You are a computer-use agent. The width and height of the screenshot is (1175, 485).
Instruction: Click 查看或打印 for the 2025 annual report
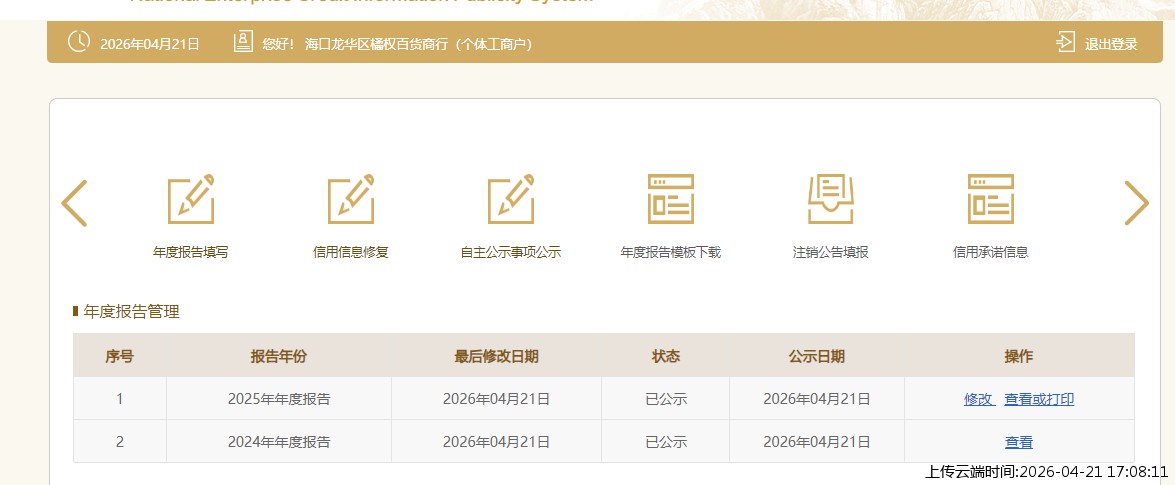tap(1039, 399)
